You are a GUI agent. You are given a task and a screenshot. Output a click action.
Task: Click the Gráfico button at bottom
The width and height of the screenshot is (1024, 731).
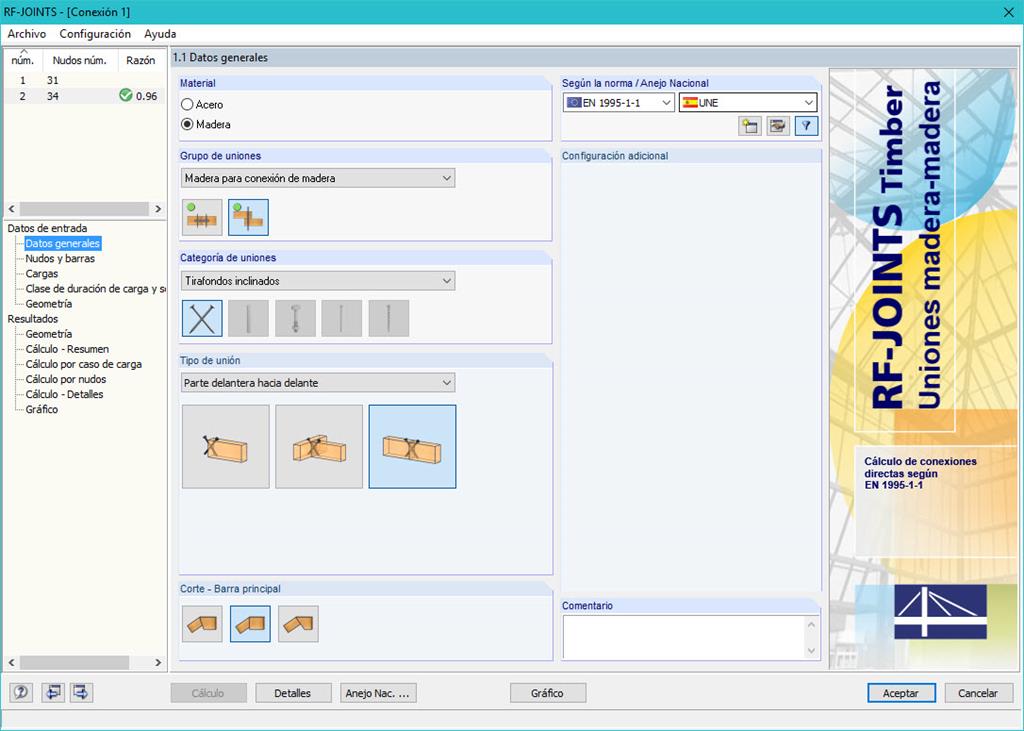tap(547, 693)
